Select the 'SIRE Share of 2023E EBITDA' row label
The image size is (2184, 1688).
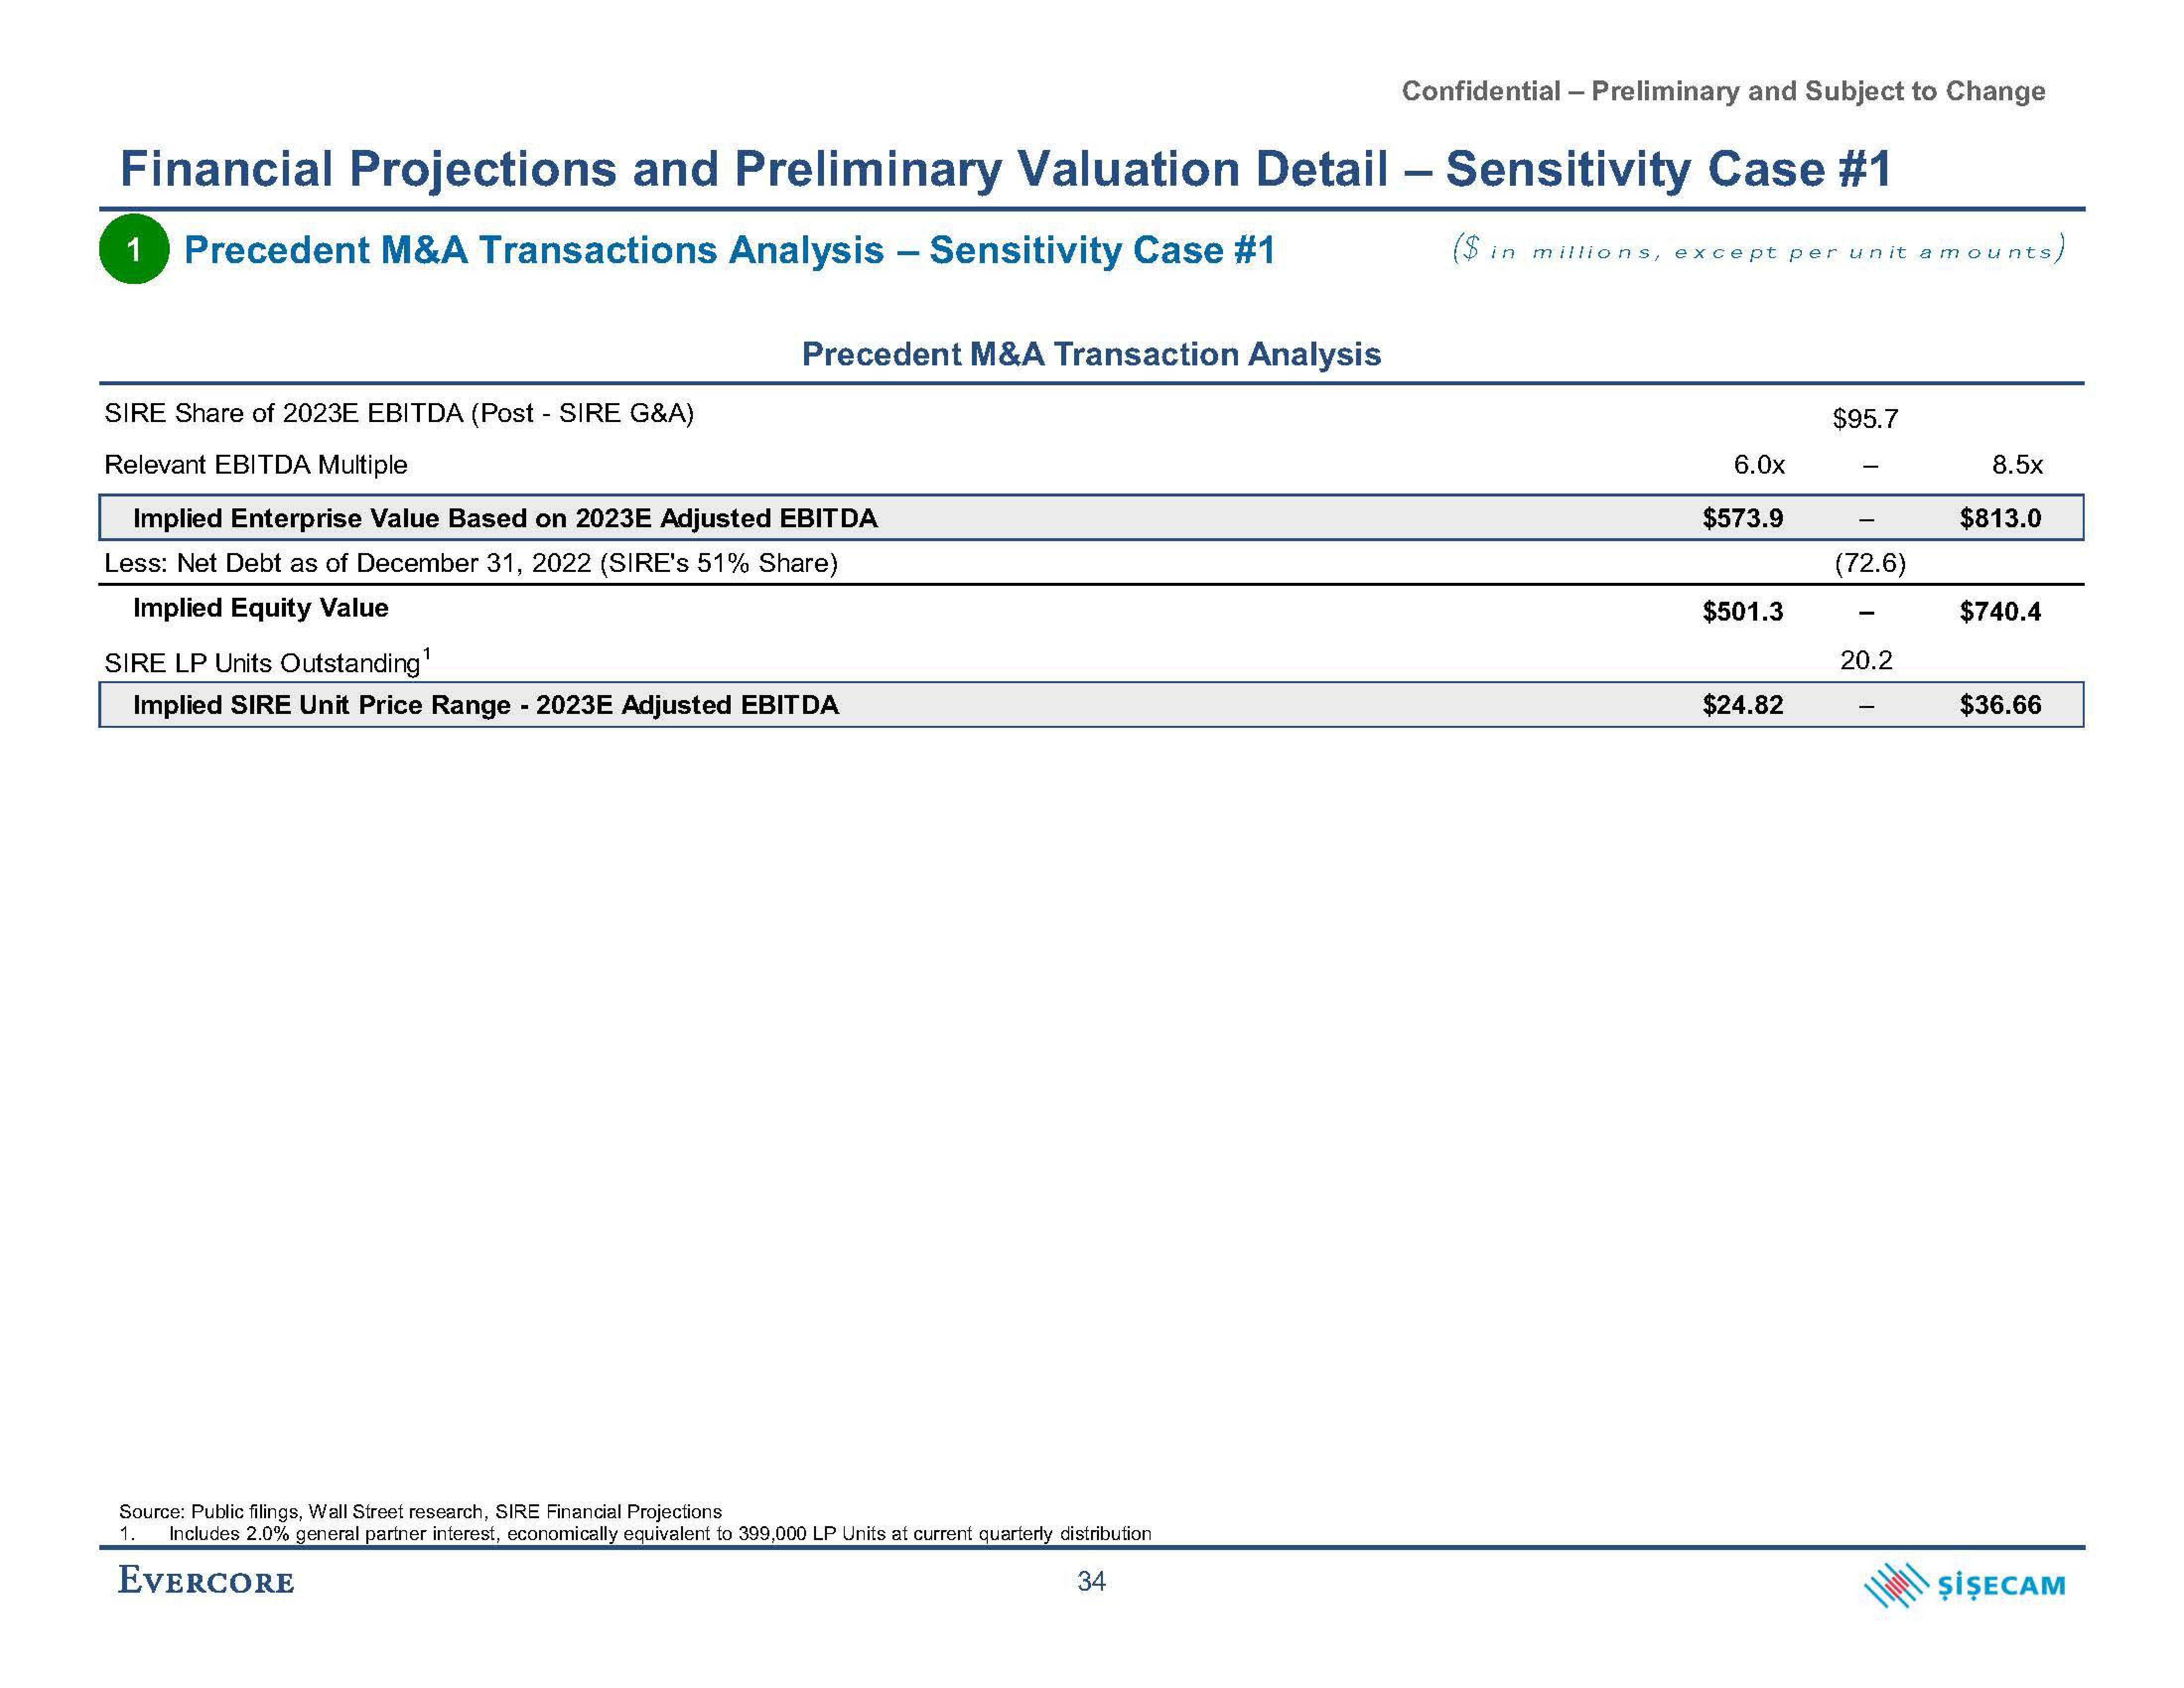pyautogui.click(x=399, y=413)
